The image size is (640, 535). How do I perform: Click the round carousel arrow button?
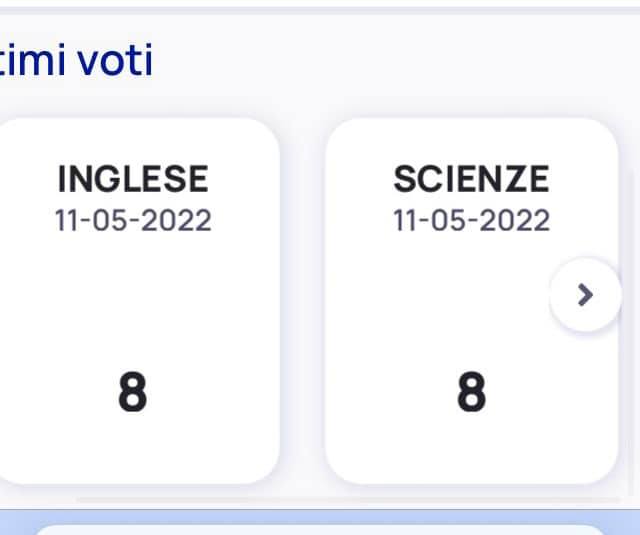pyautogui.click(x=585, y=295)
